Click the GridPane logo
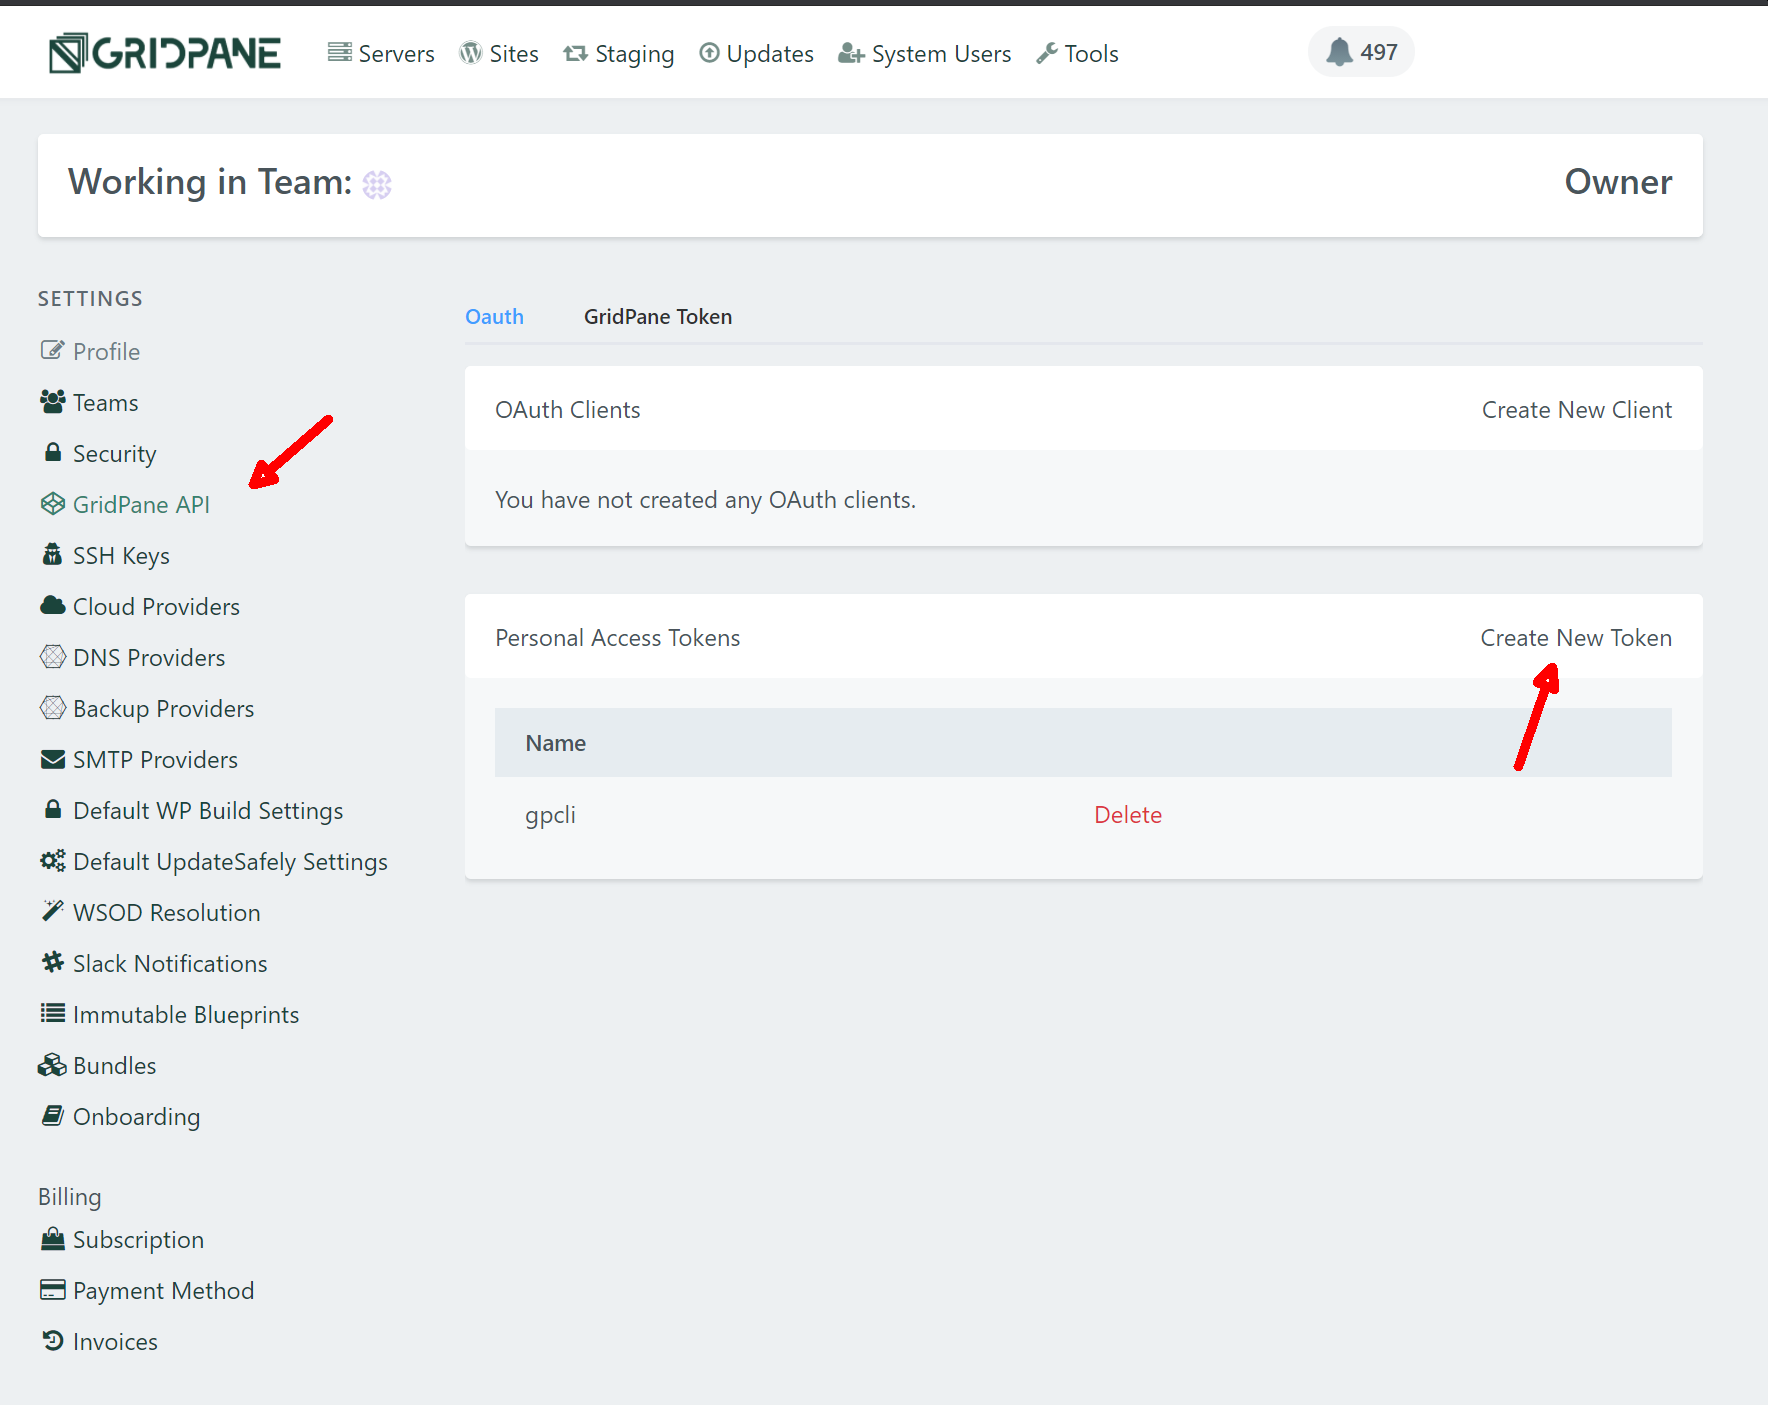 [x=163, y=52]
